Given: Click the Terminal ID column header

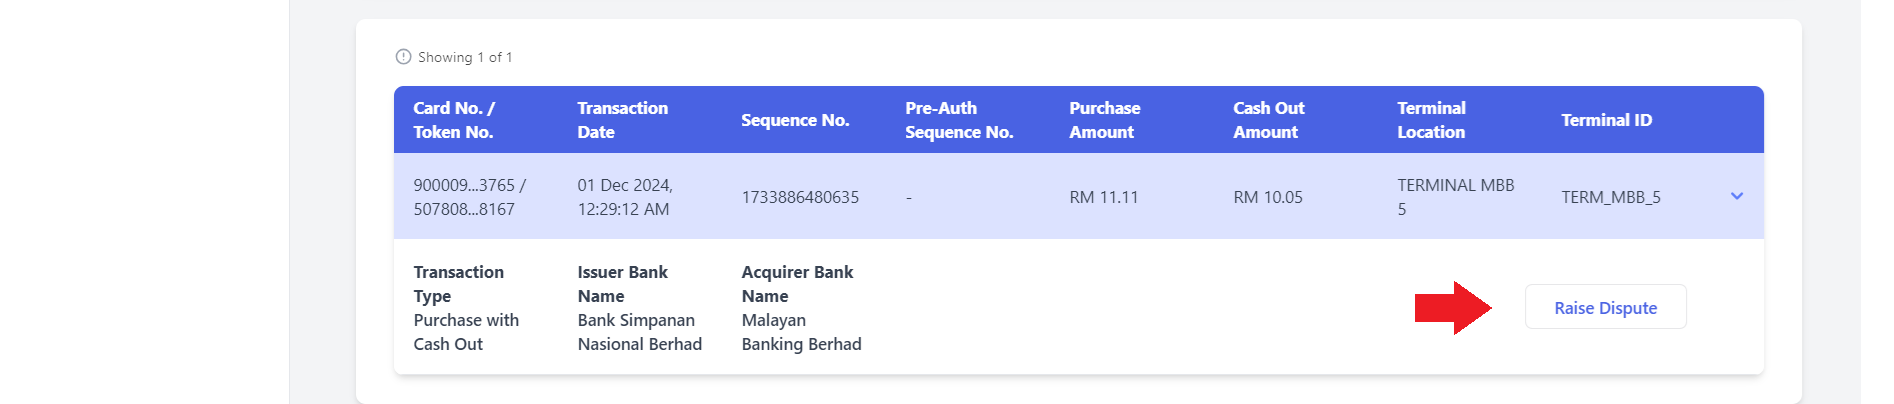Looking at the screenshot, I should pos(1607,120).
